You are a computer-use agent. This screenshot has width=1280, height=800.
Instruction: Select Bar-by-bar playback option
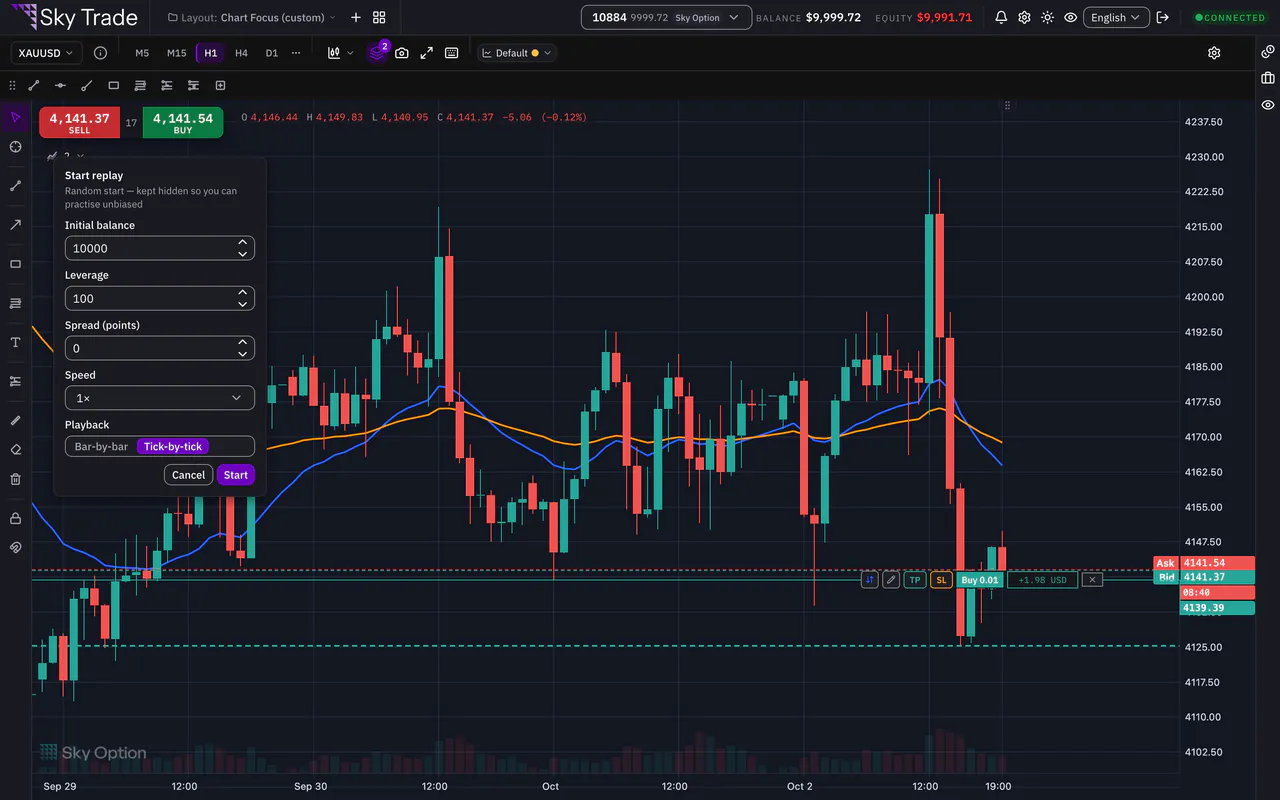click(101, 447)
